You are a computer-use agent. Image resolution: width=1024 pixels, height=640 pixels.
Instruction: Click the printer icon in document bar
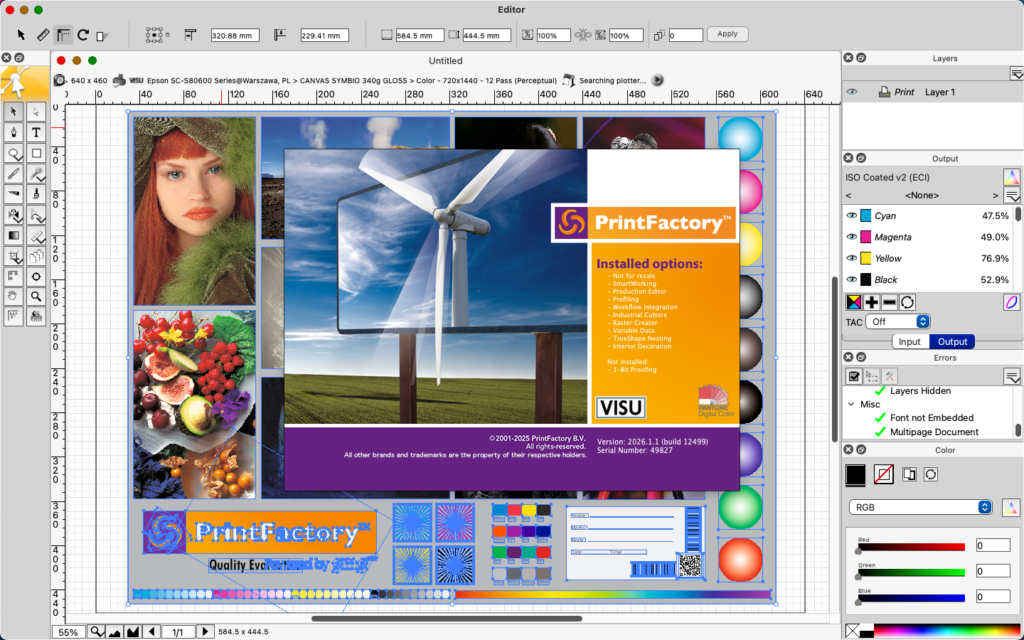pyautogui.click(x=119, y=80)
